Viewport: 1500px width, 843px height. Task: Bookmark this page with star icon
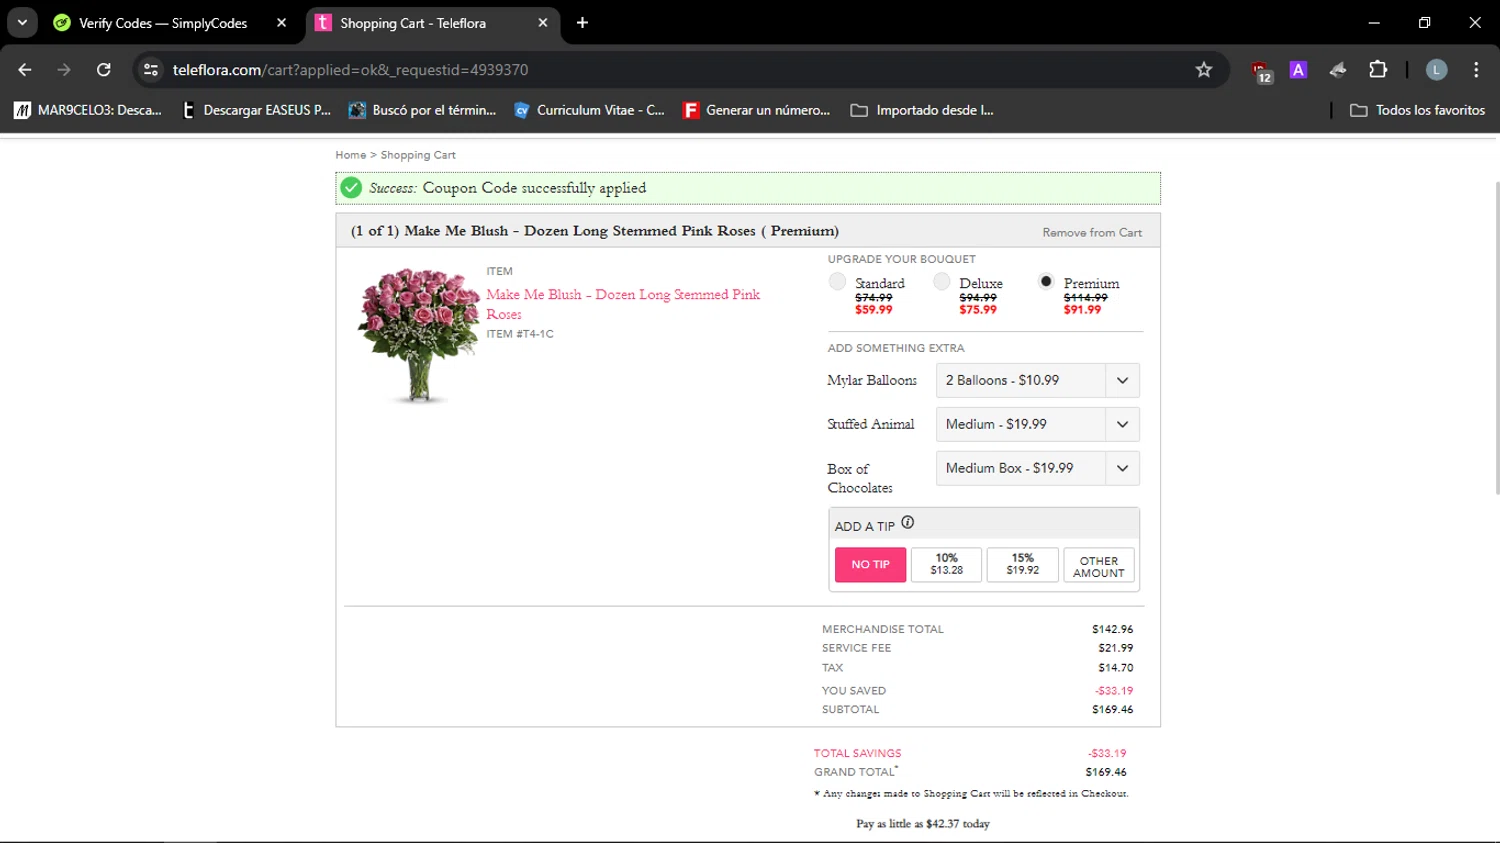[x=1204, y=70]
